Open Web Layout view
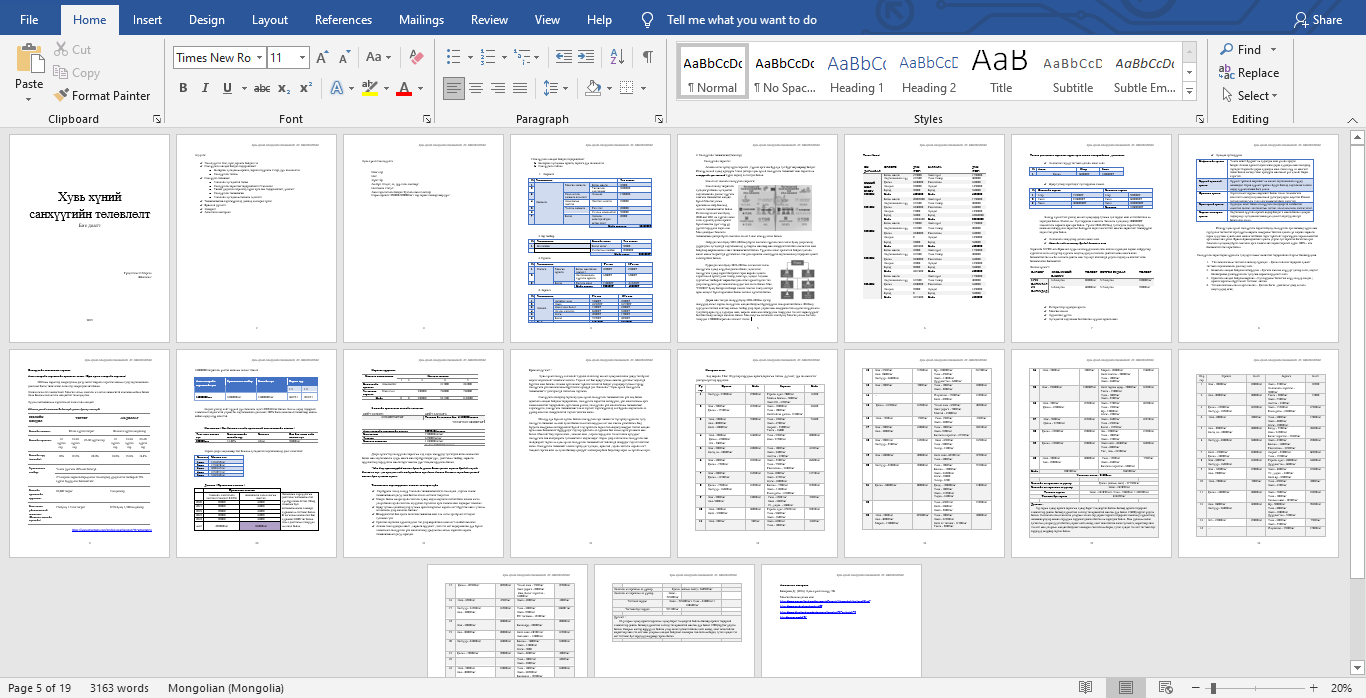The height and width of the screenshot is (698, 1366). pyautogui.click(x=1165, y=688)
